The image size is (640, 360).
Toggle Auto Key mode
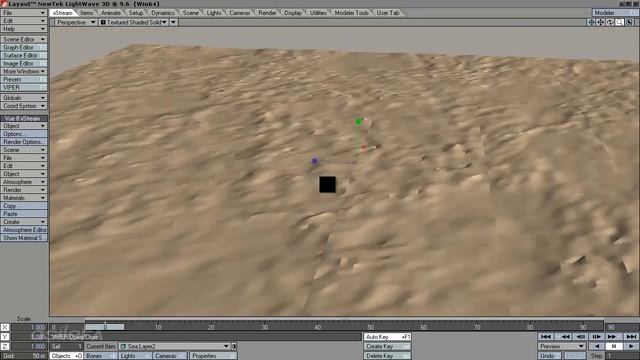[x=387, y=337]
